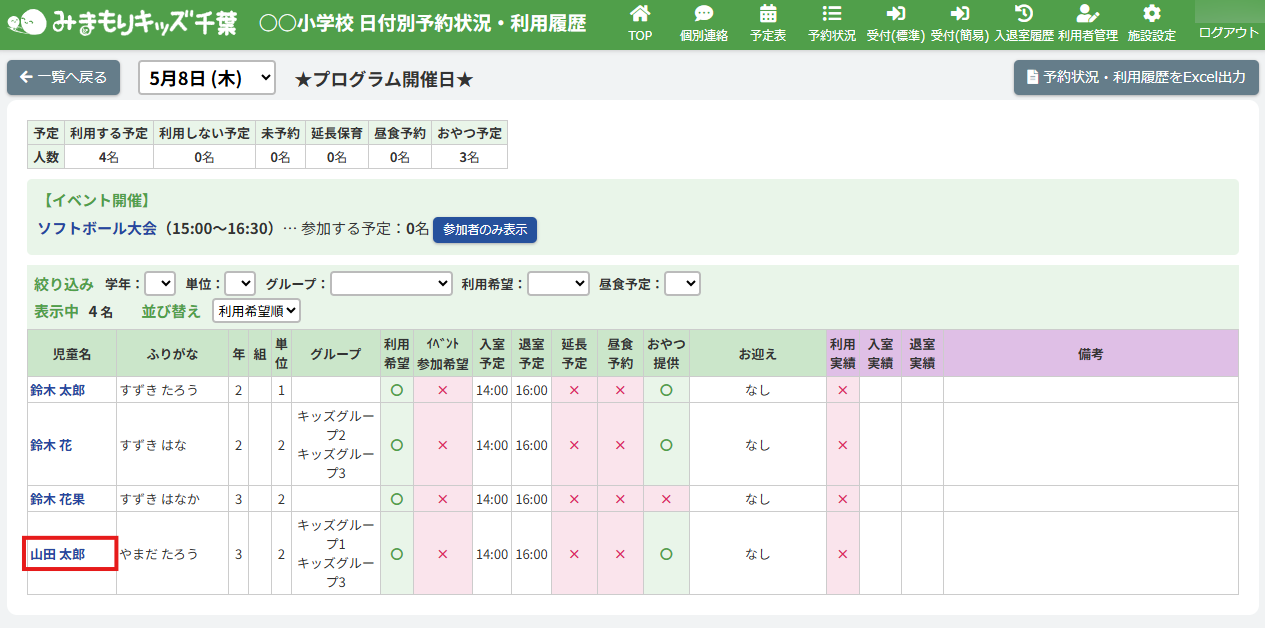Image resolution: width=1265 pixels, height=628 pixels.
Task: Click ログアウト in the header
Action: tap(1228, 32)
